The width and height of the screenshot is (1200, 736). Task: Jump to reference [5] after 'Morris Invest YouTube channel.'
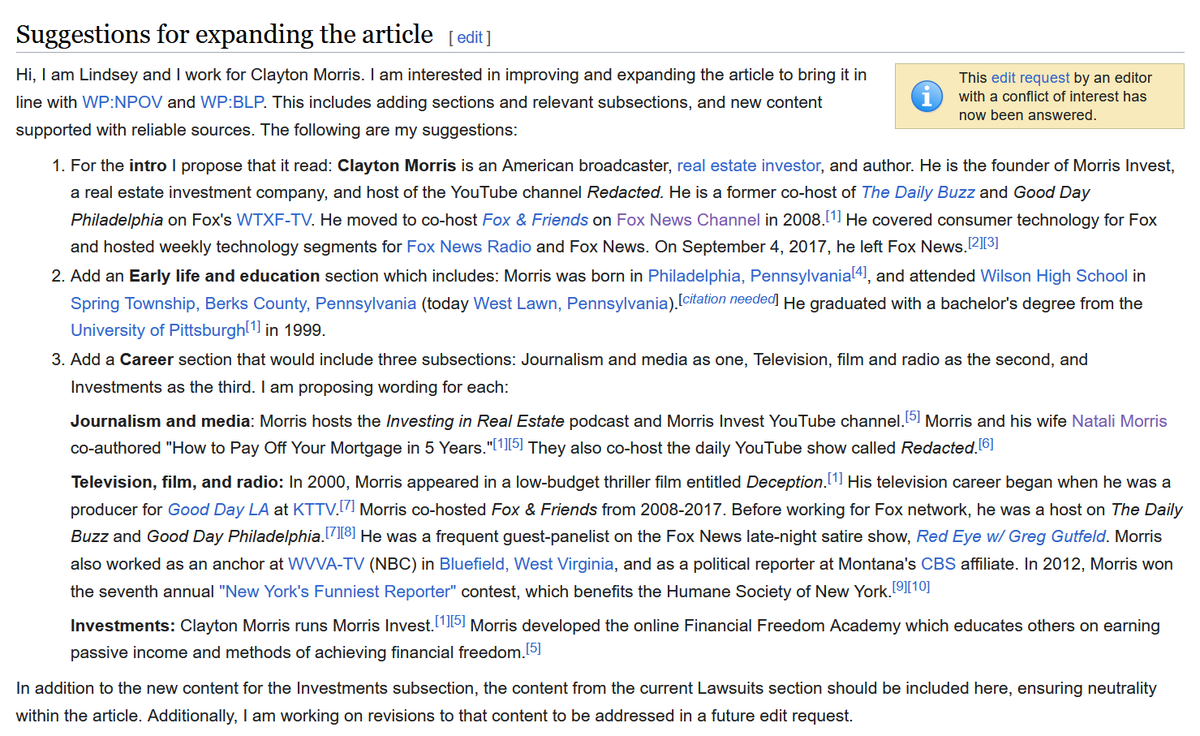tap(913, 416)
